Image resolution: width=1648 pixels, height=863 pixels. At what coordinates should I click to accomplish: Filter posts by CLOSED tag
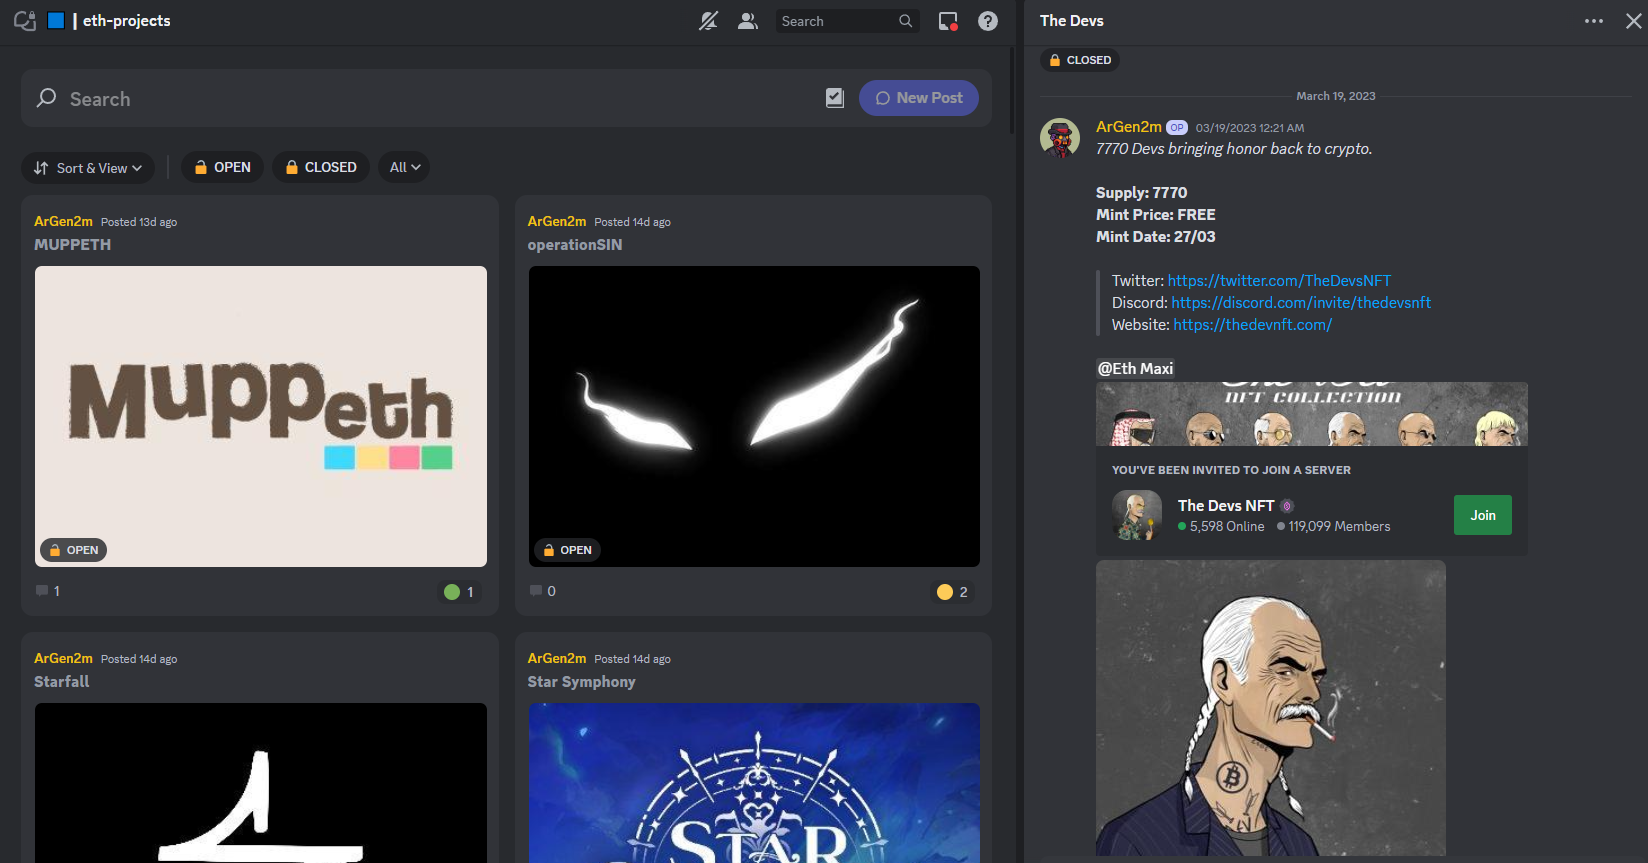click(321, 168)
